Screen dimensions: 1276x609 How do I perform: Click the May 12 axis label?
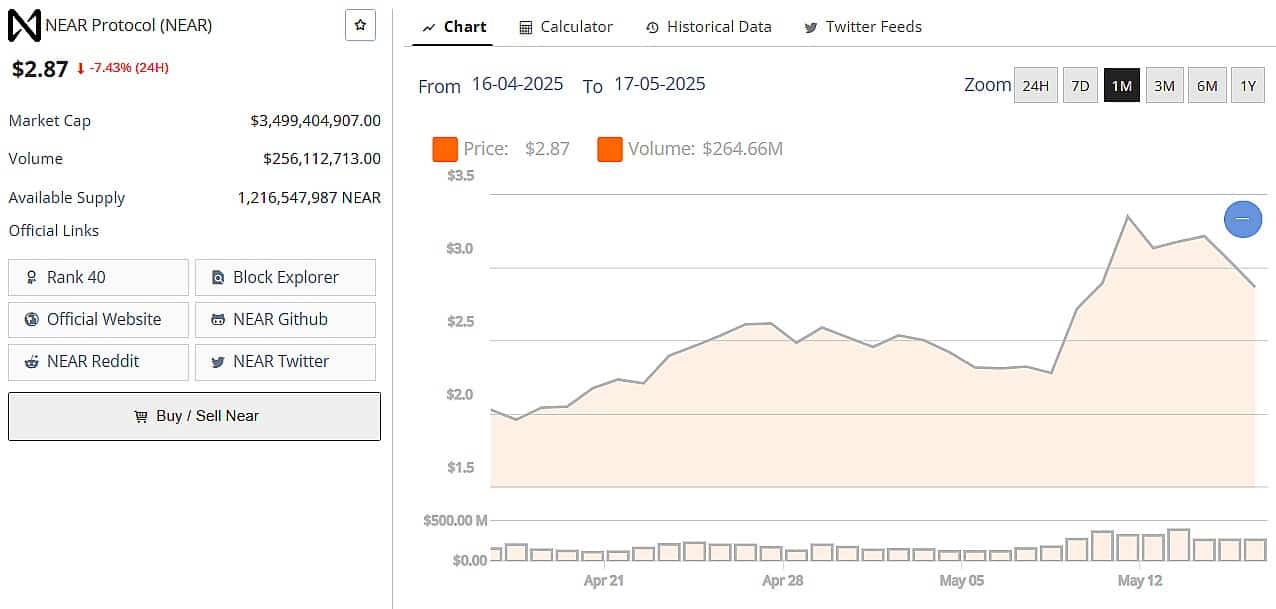[1140, 580]
